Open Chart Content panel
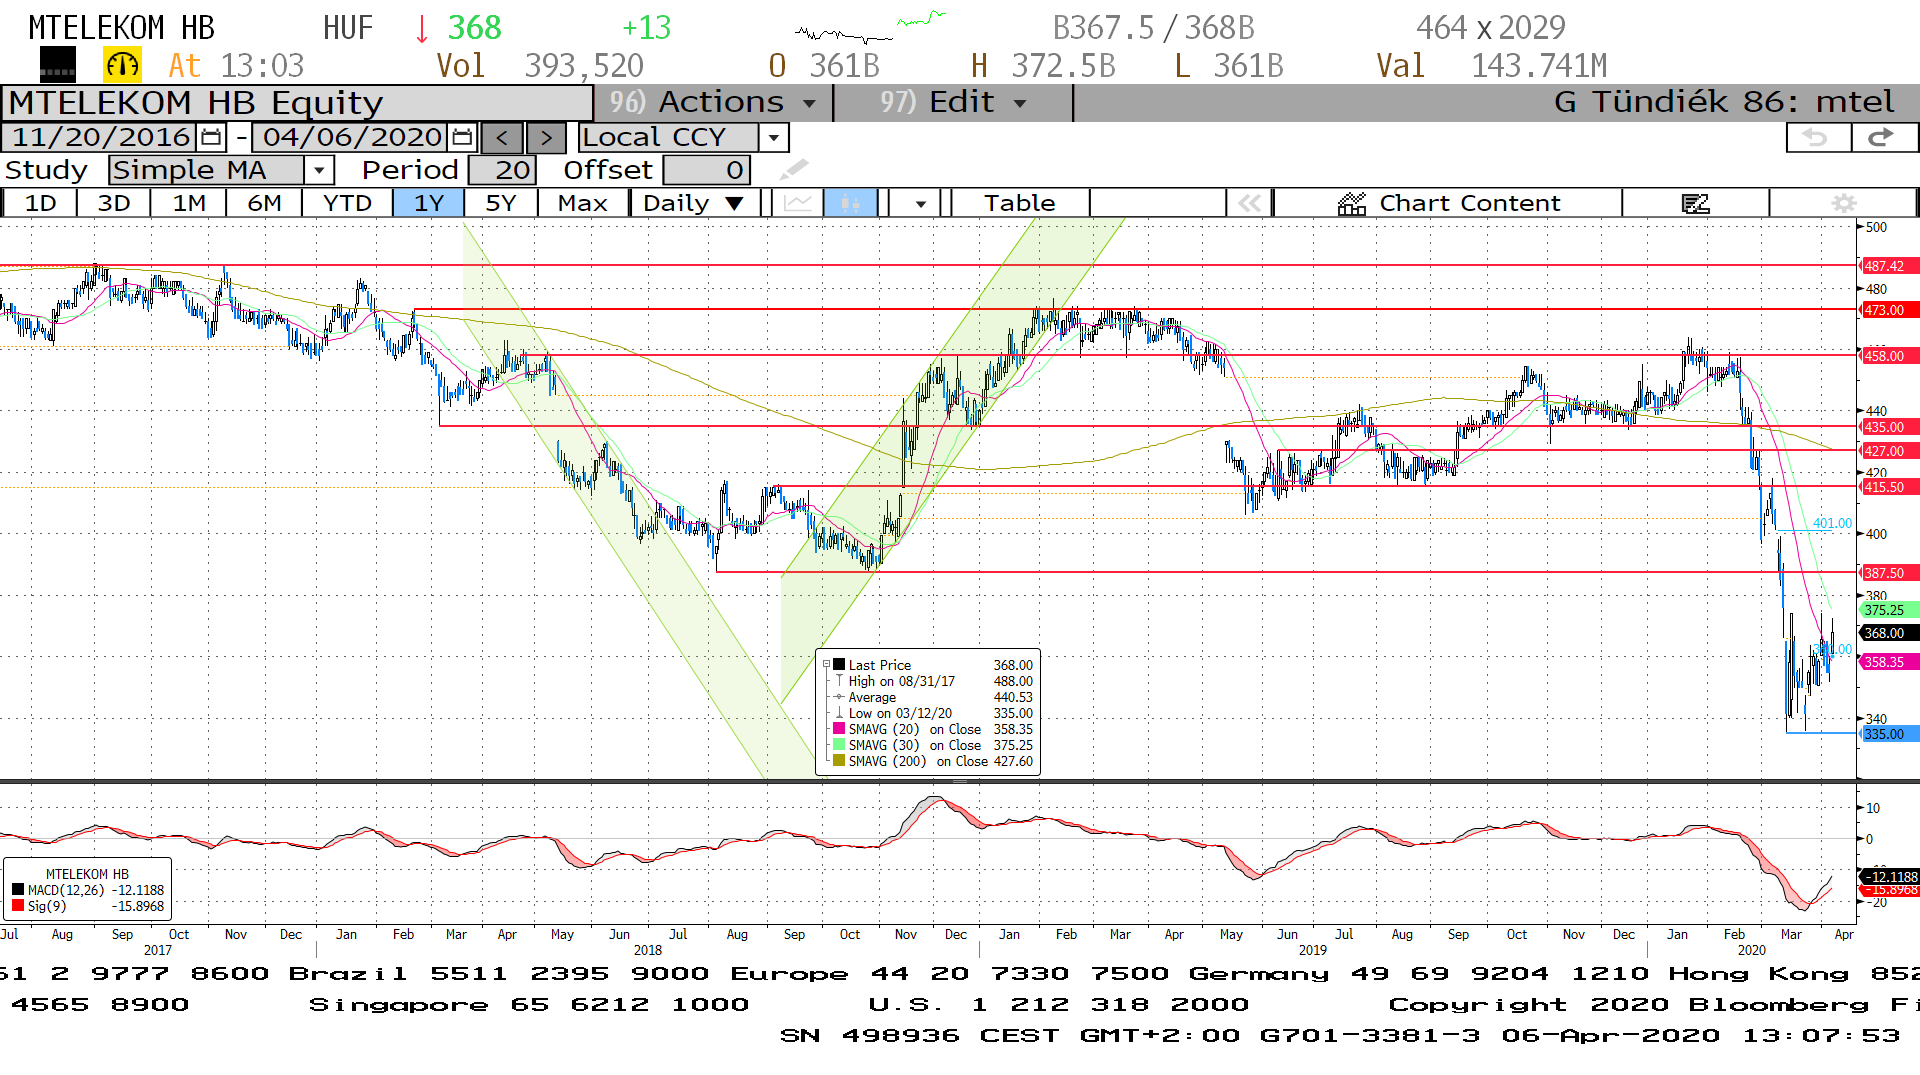Image resolution: width=1920 pixels, height=1075 pixels. click(1448, 203)
